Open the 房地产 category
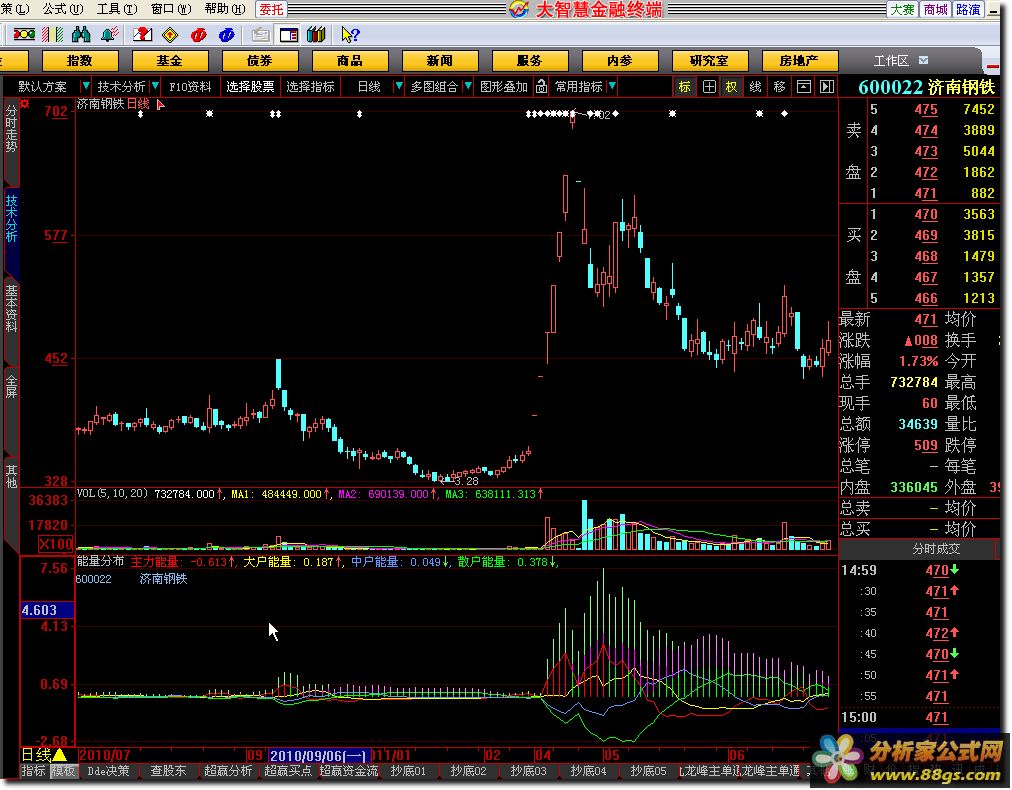1012x790 pixels. tap(800, 61)
